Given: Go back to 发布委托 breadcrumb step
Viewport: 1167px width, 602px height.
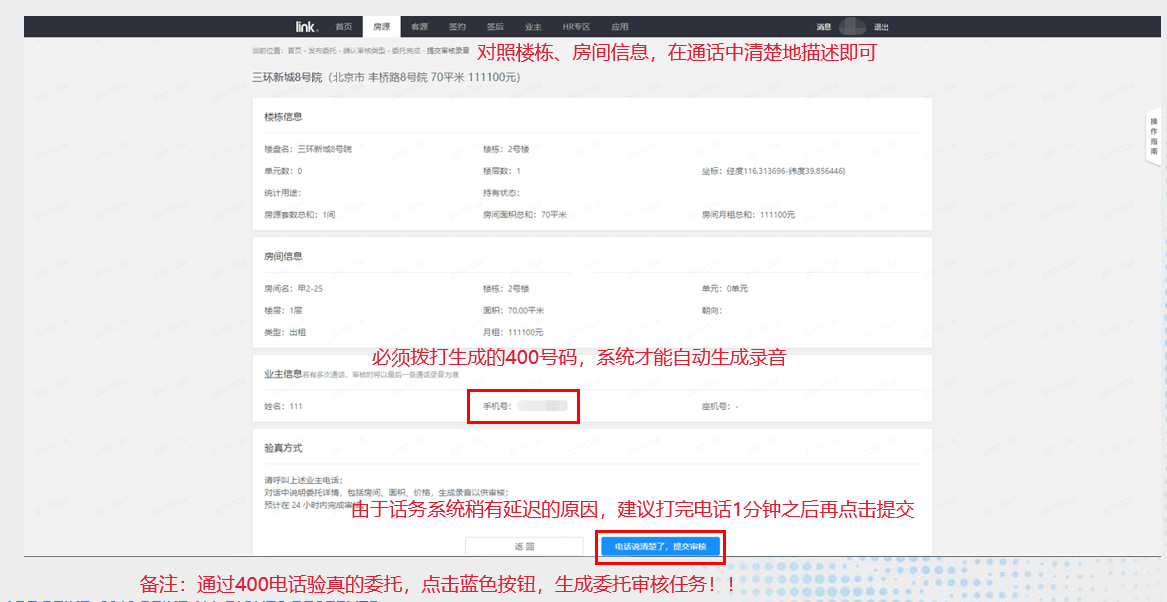Looking at the screenshot, I should coord(322,51).
